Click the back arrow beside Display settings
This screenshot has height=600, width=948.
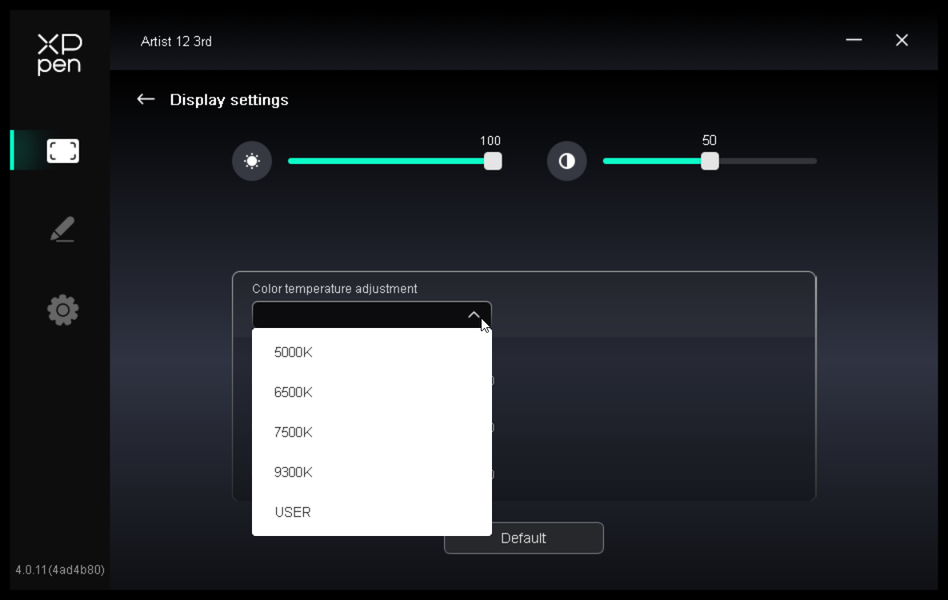(146, 99)
